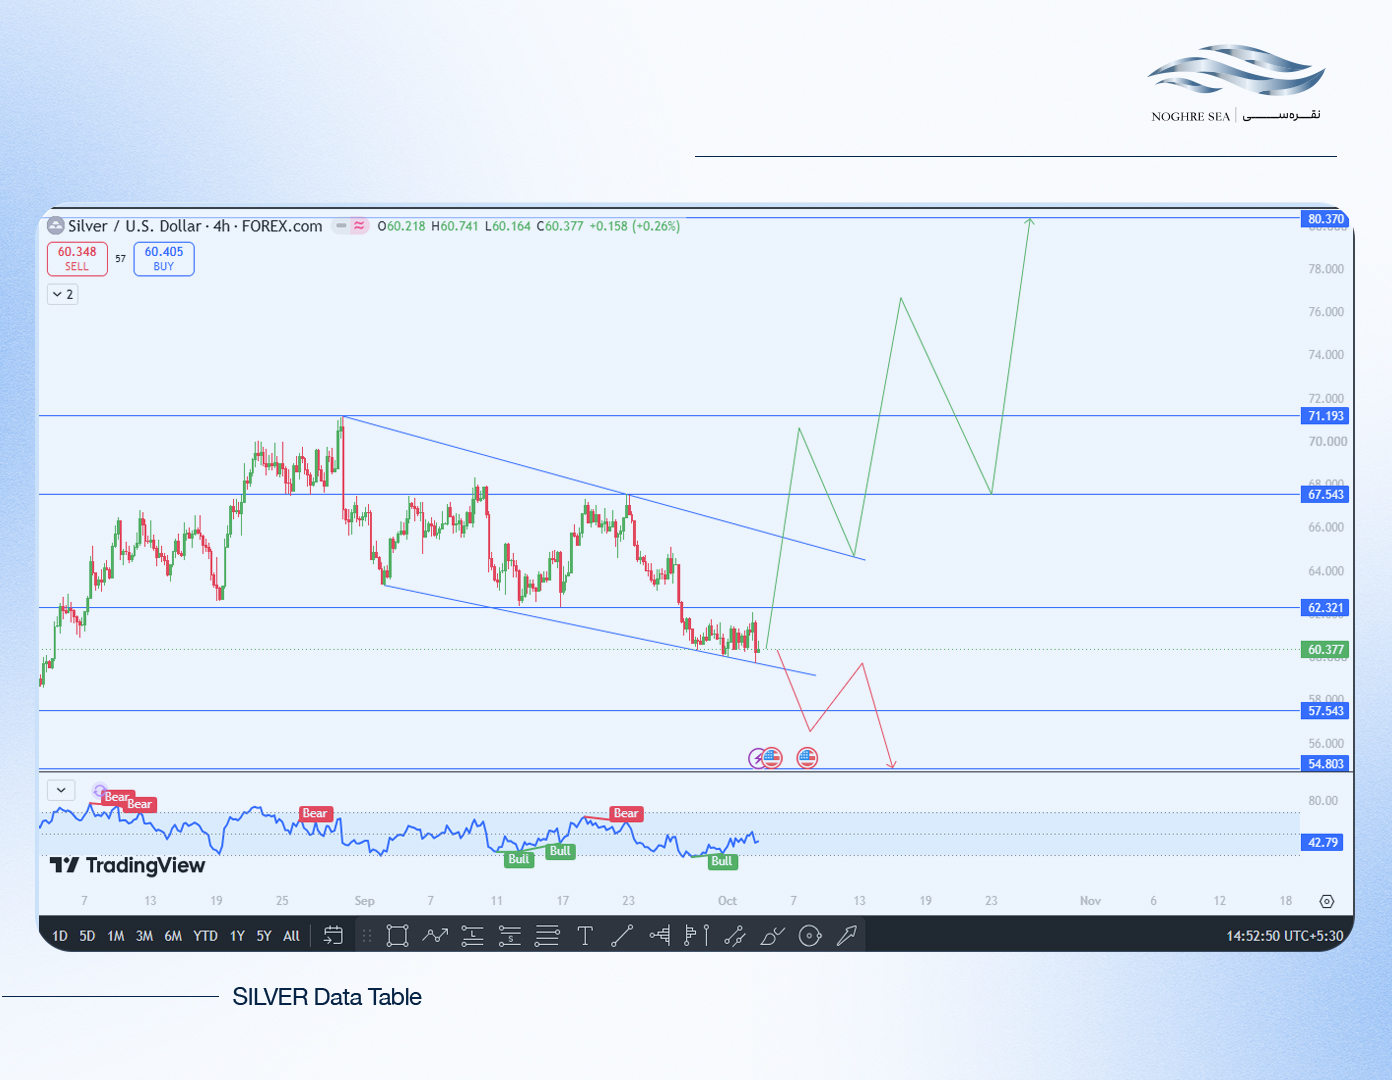Select the anchored volume profile tool
Viewport: 1392px width, 1080px height.
click(697, 936)
